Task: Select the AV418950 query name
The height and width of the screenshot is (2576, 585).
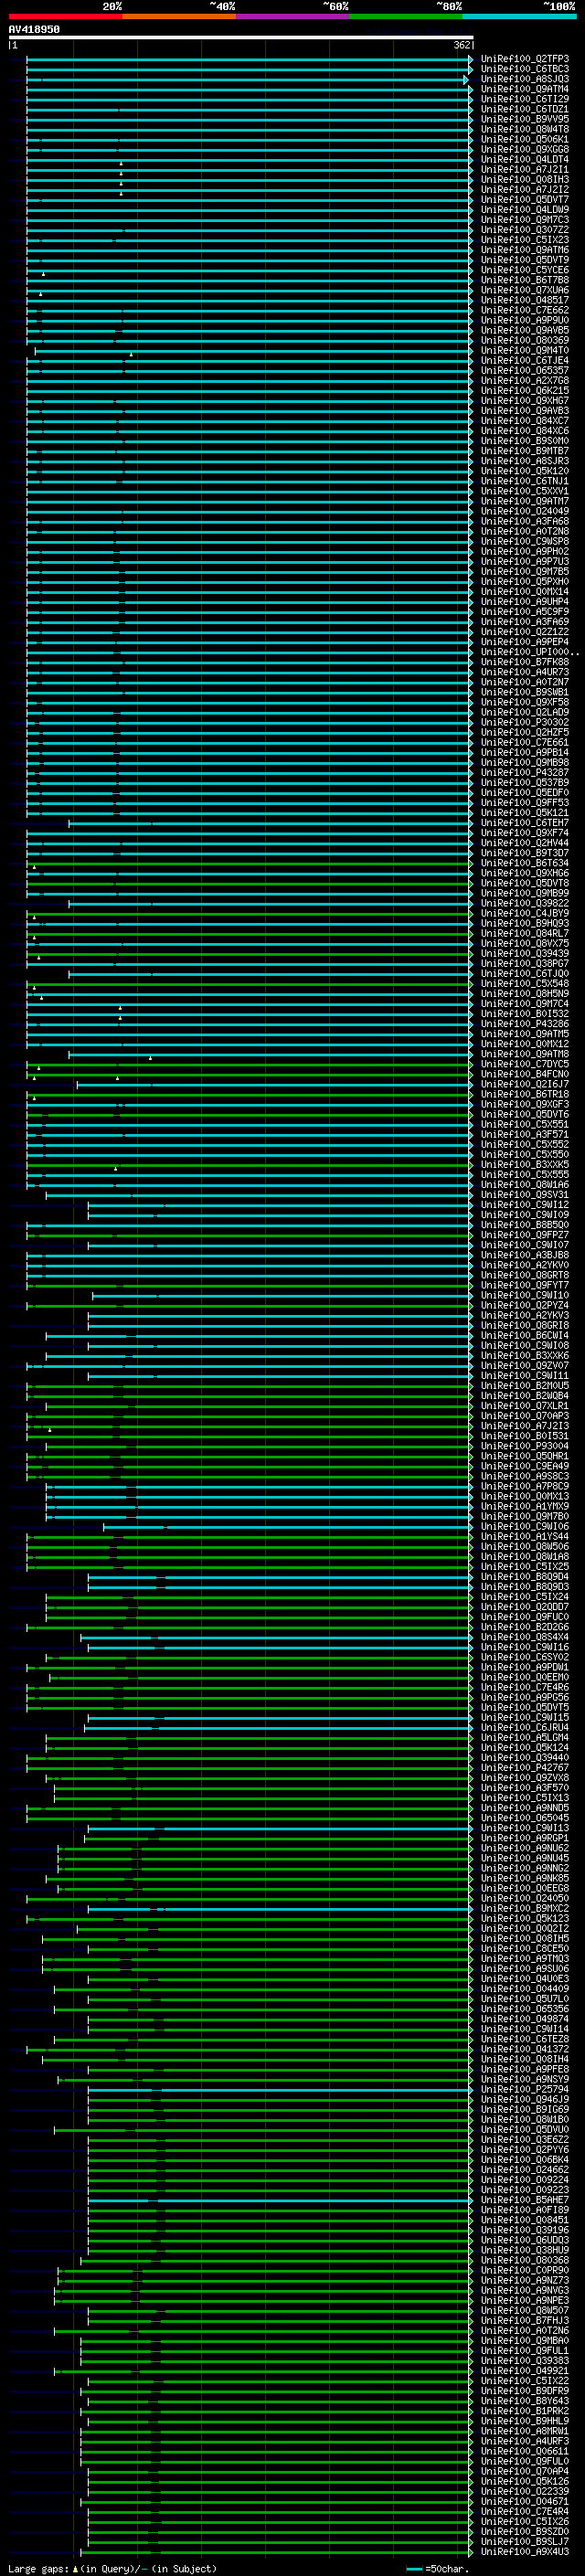Action: tap(34, 29)
